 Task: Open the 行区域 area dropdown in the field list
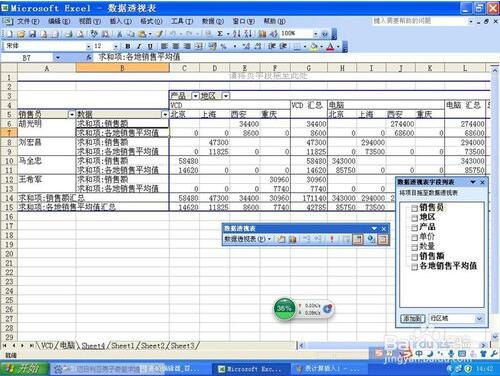479,318
